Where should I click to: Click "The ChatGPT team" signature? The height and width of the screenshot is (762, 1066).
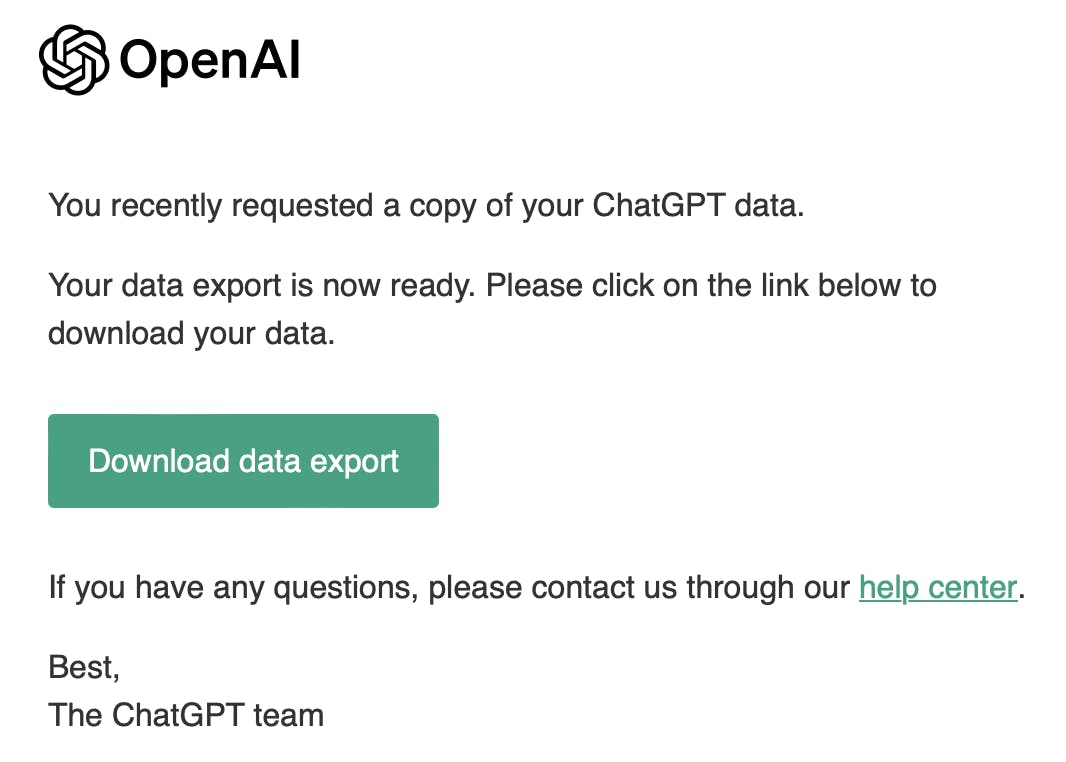[186, 715]
